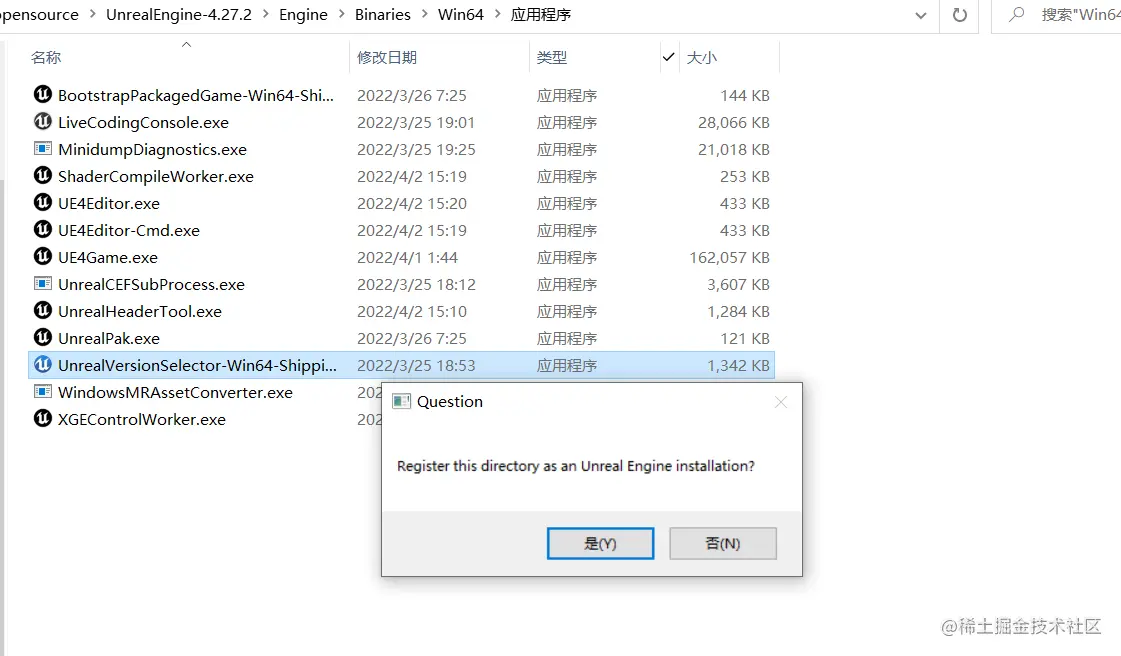Select WindowsMRAssetConverter.exe file name
1121x656 pixels.
175,392
